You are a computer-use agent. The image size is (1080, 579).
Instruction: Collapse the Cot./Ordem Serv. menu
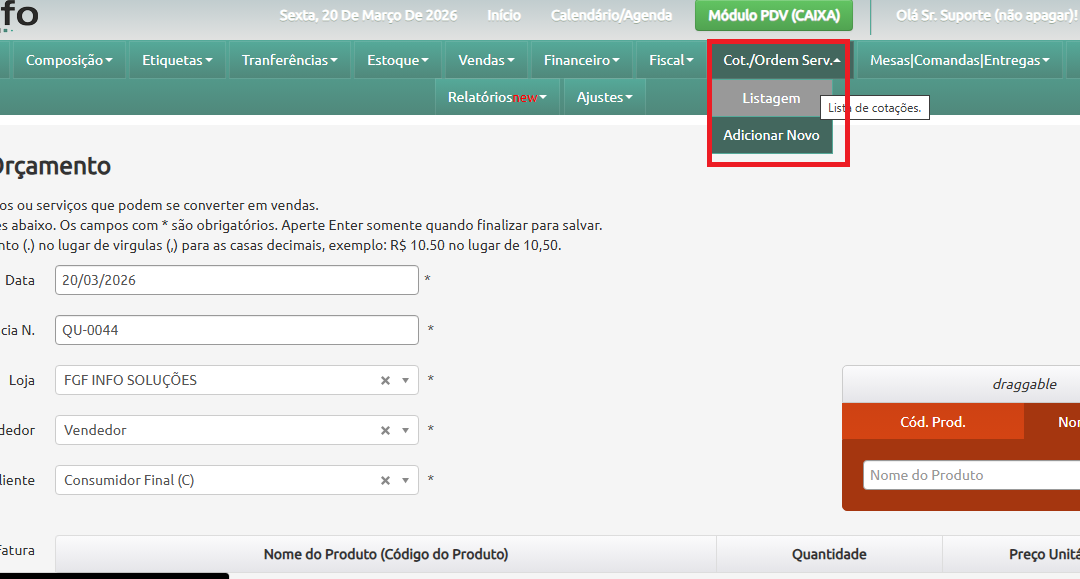coord(778,59)
